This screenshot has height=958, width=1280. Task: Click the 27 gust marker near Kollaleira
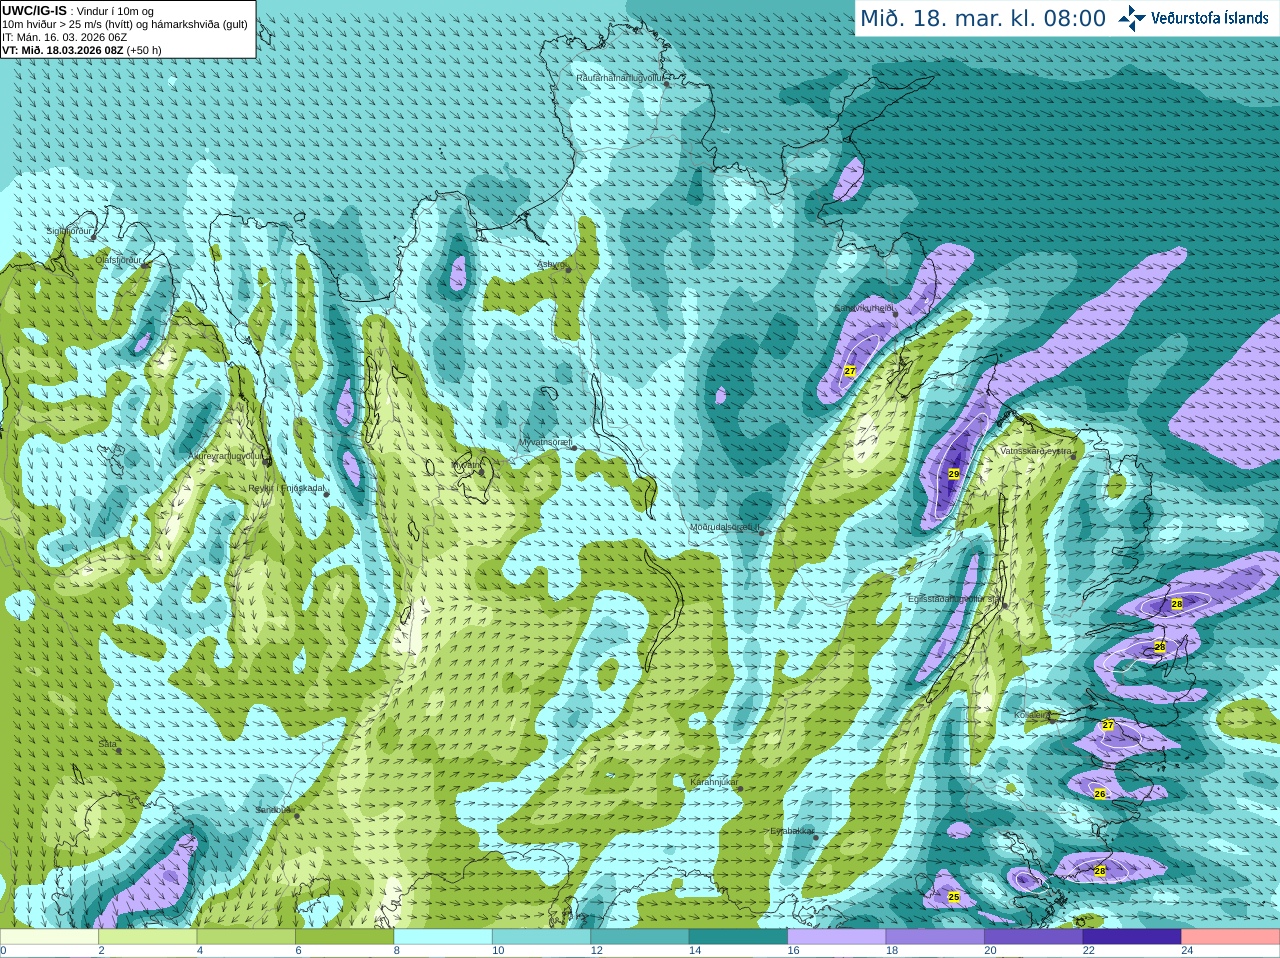[x=1108, y=725]
